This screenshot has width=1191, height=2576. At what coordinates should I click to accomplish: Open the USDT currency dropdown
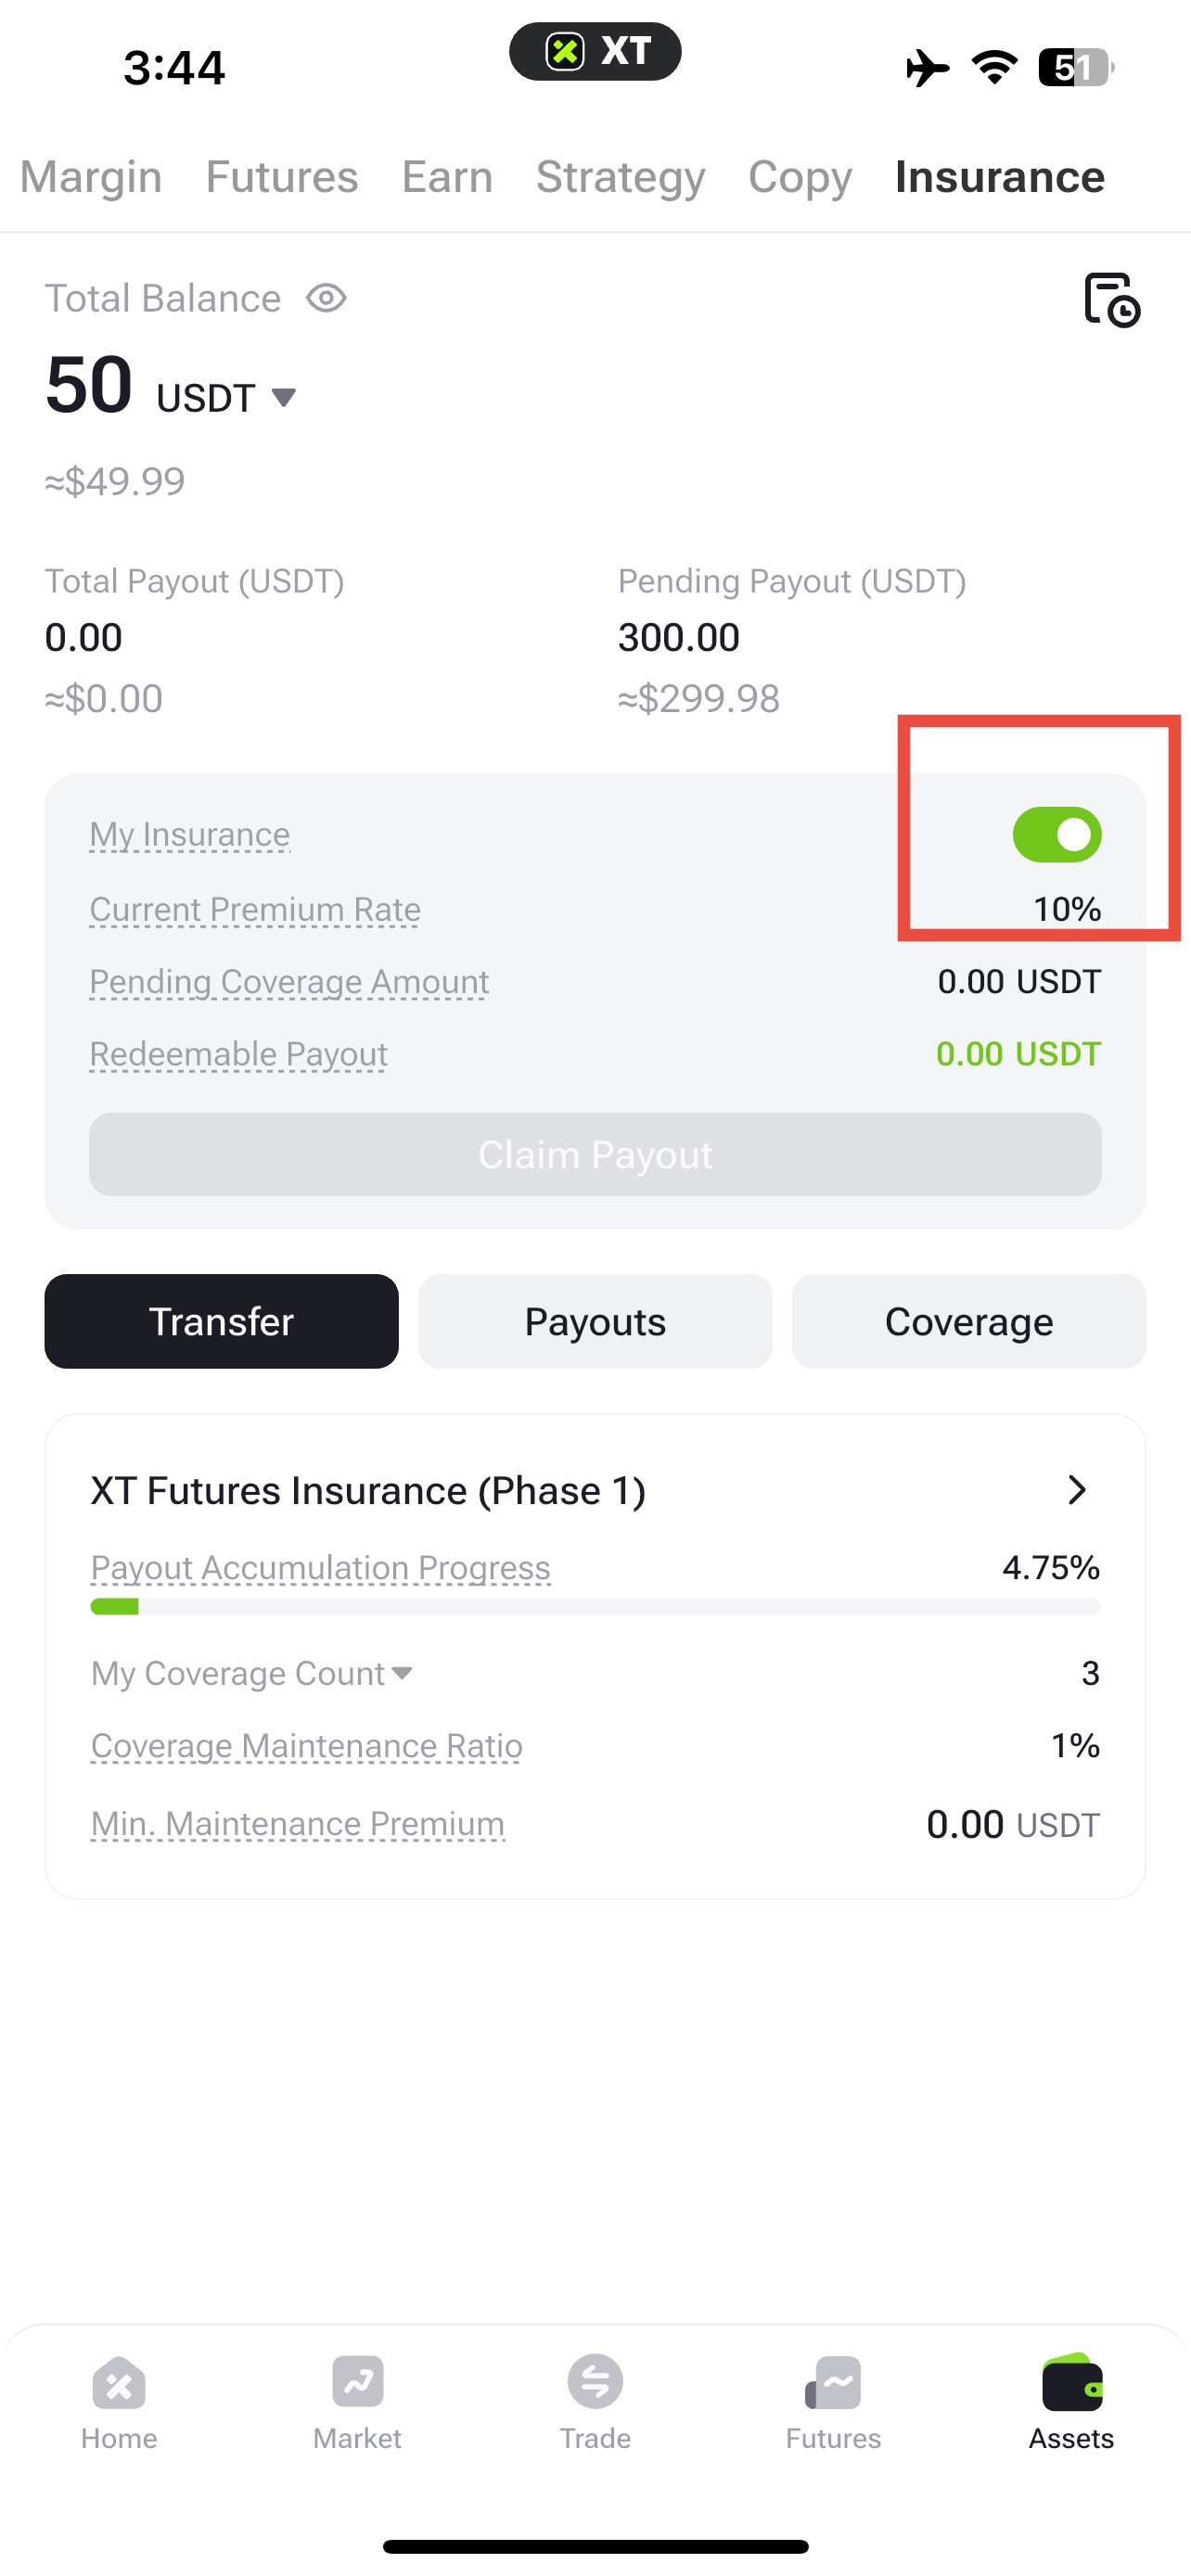(x=226, y=398)
